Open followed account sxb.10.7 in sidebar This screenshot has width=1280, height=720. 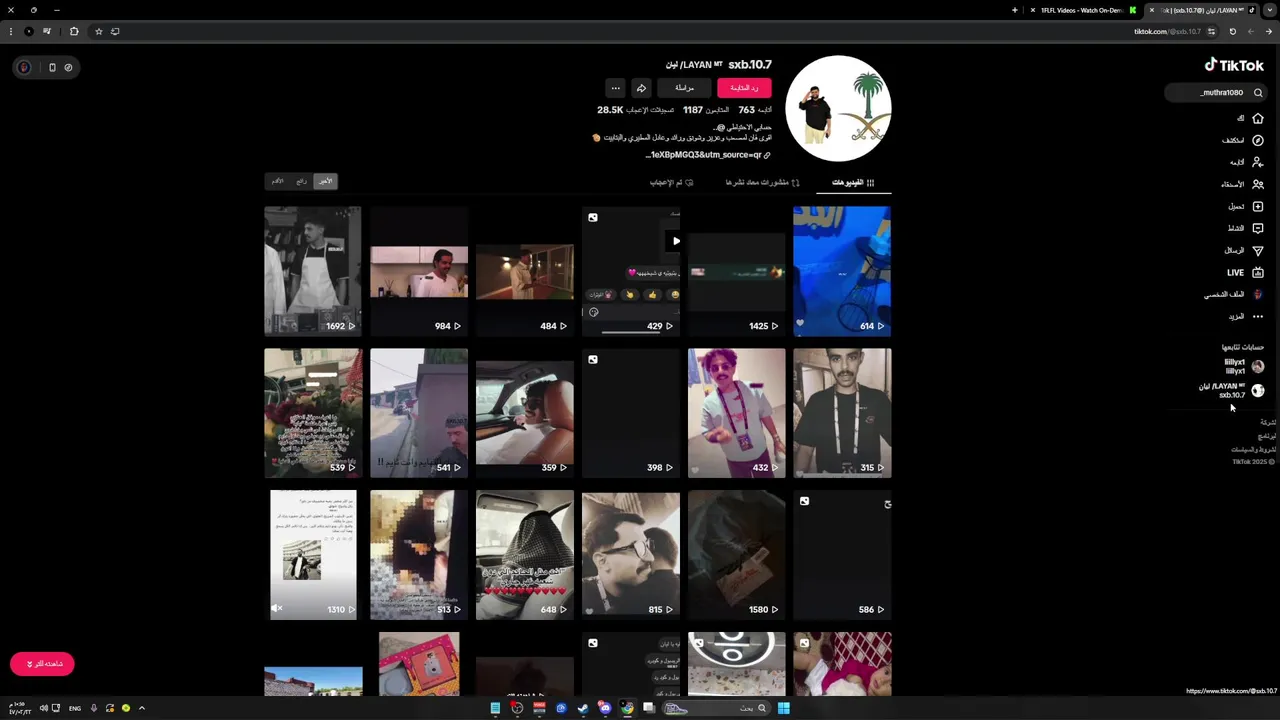tap(1232, 390)
